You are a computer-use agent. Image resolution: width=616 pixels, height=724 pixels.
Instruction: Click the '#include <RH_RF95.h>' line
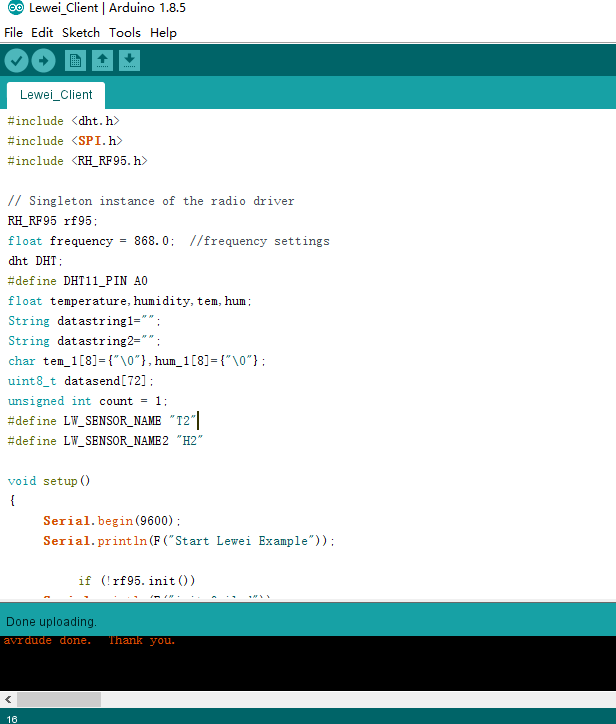(x=78, y=161)
